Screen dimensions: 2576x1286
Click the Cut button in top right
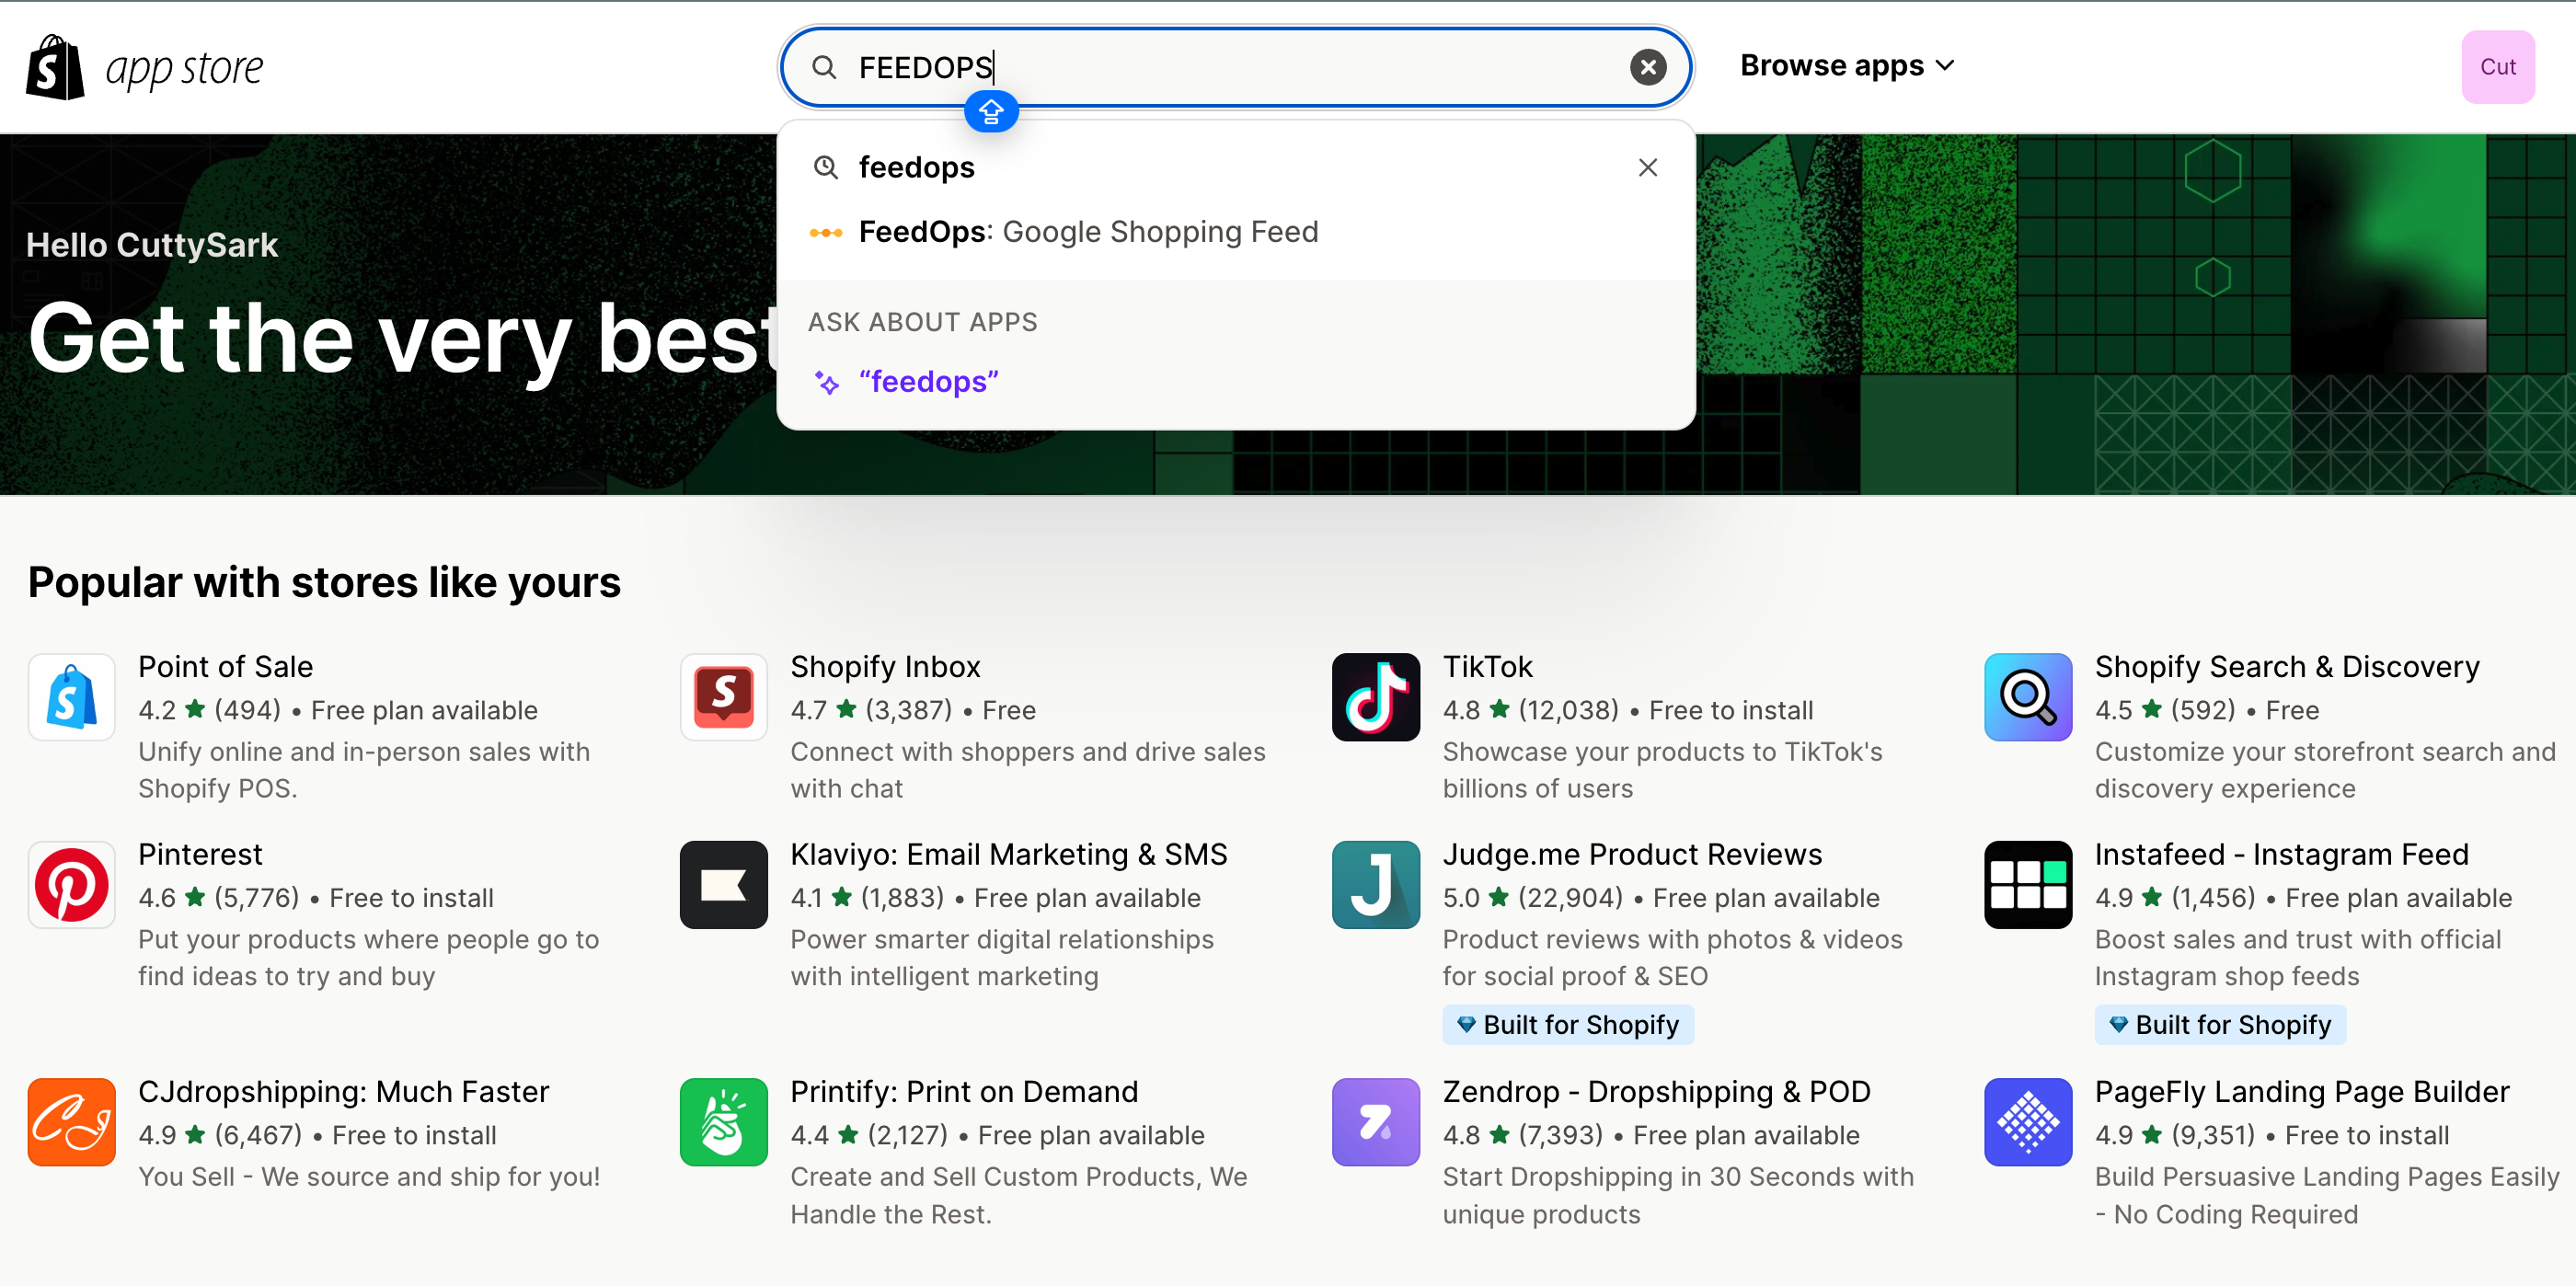tap(2497, 67)
